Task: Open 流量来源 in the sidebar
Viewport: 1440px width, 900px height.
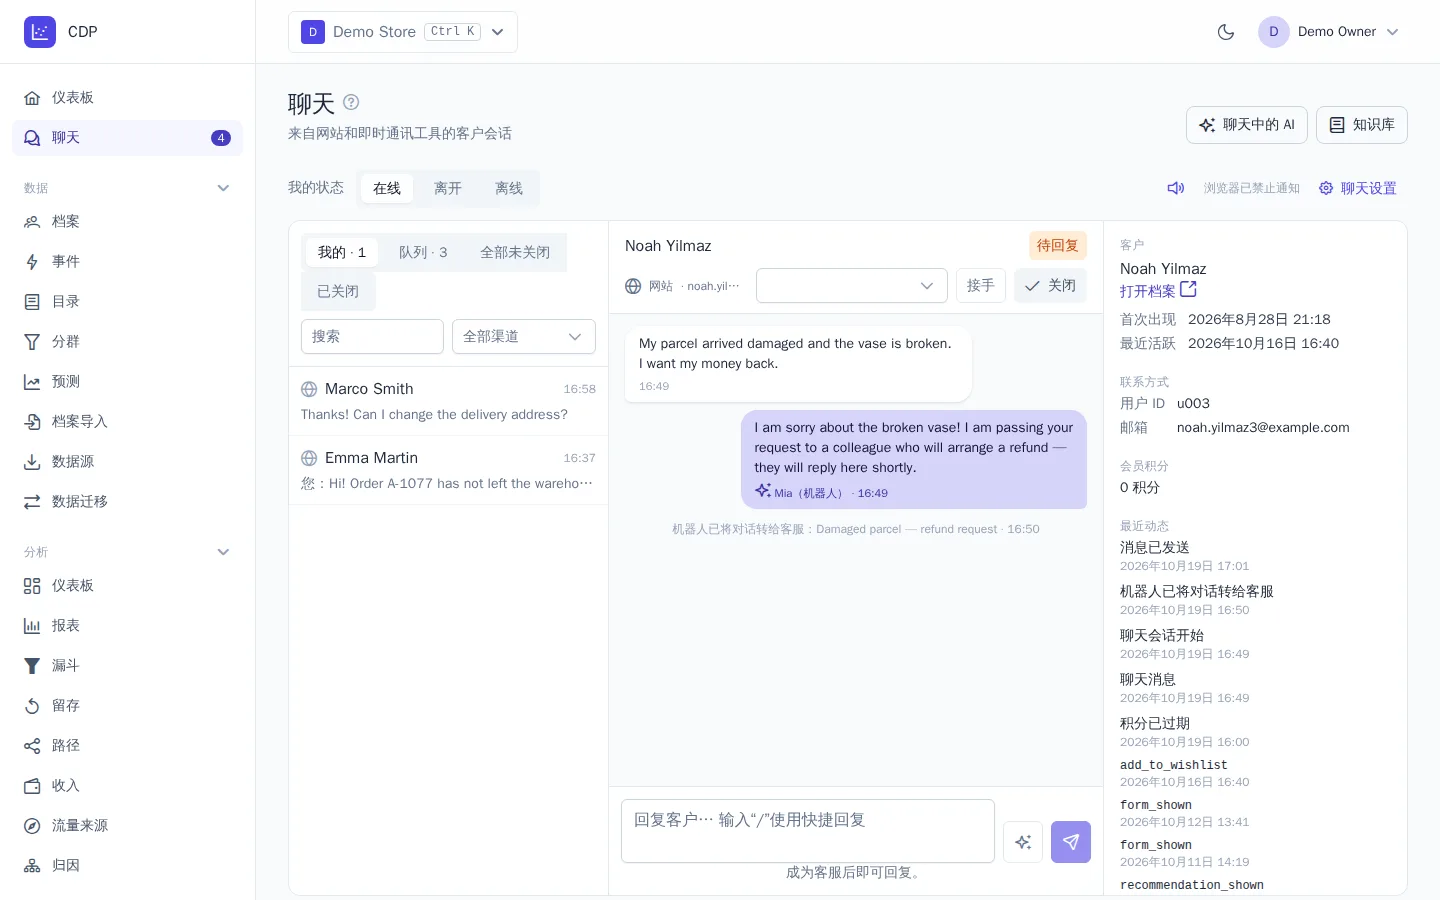Action: (x=127, y=825)
